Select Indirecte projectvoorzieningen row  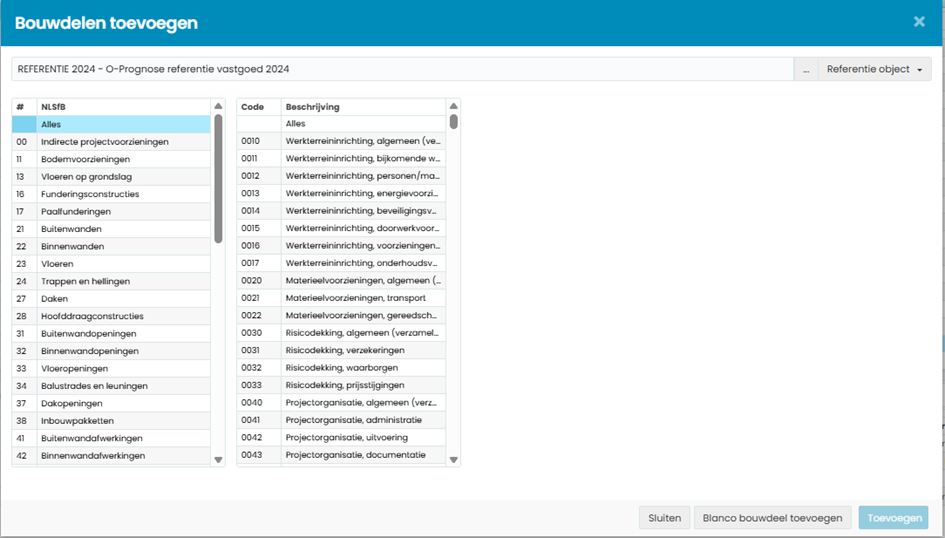pyautogui.click(x=111, y=142)
